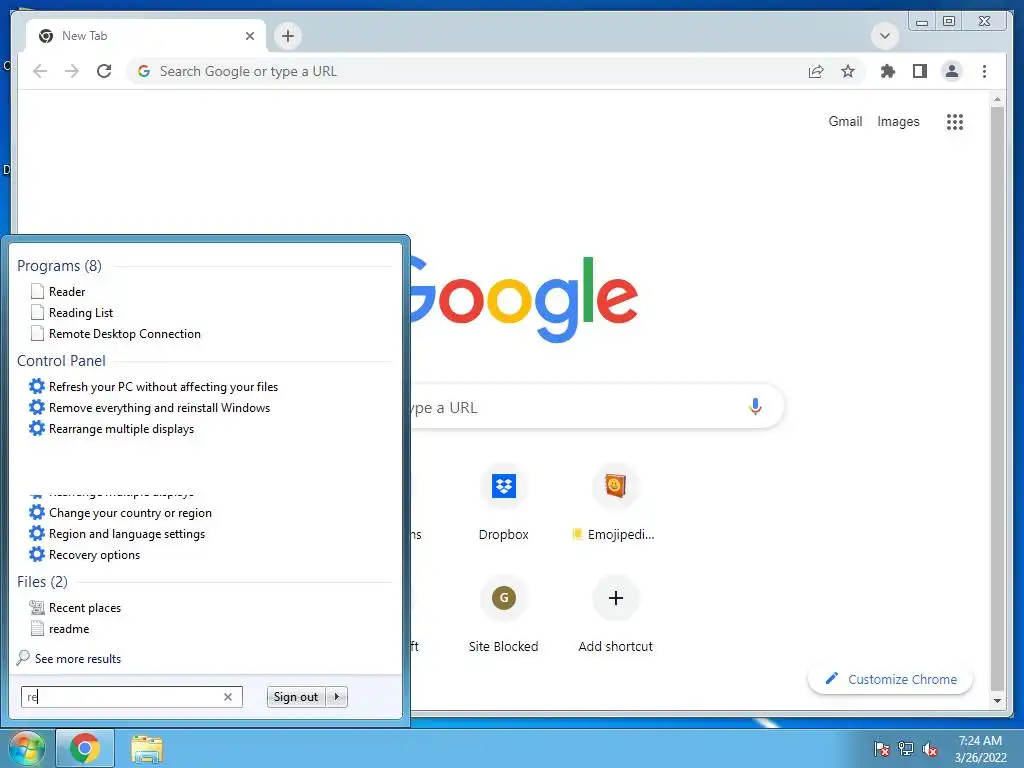Screen dimensions: 1024x768
Task: Click the Windows Start orb
Action: pos(25,748)
